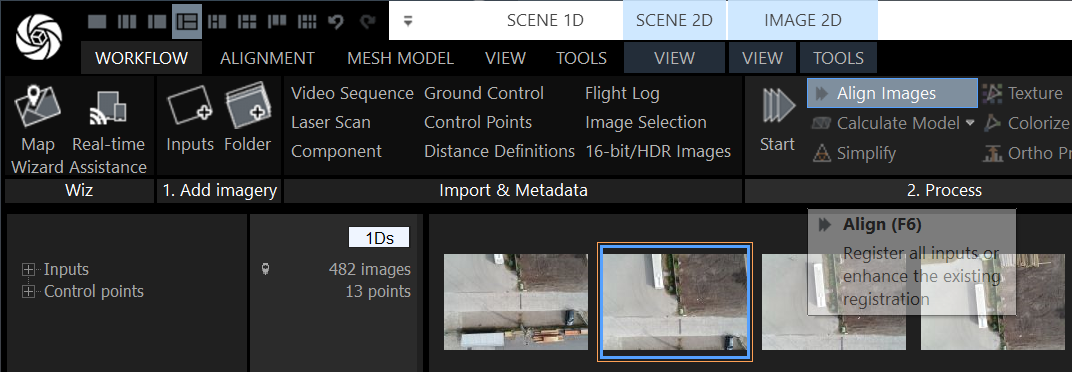This screenshot has width=1072, height=372.
Task: Open the VIEW tab under SCENE 2D
Action: [x=674, y=58]
